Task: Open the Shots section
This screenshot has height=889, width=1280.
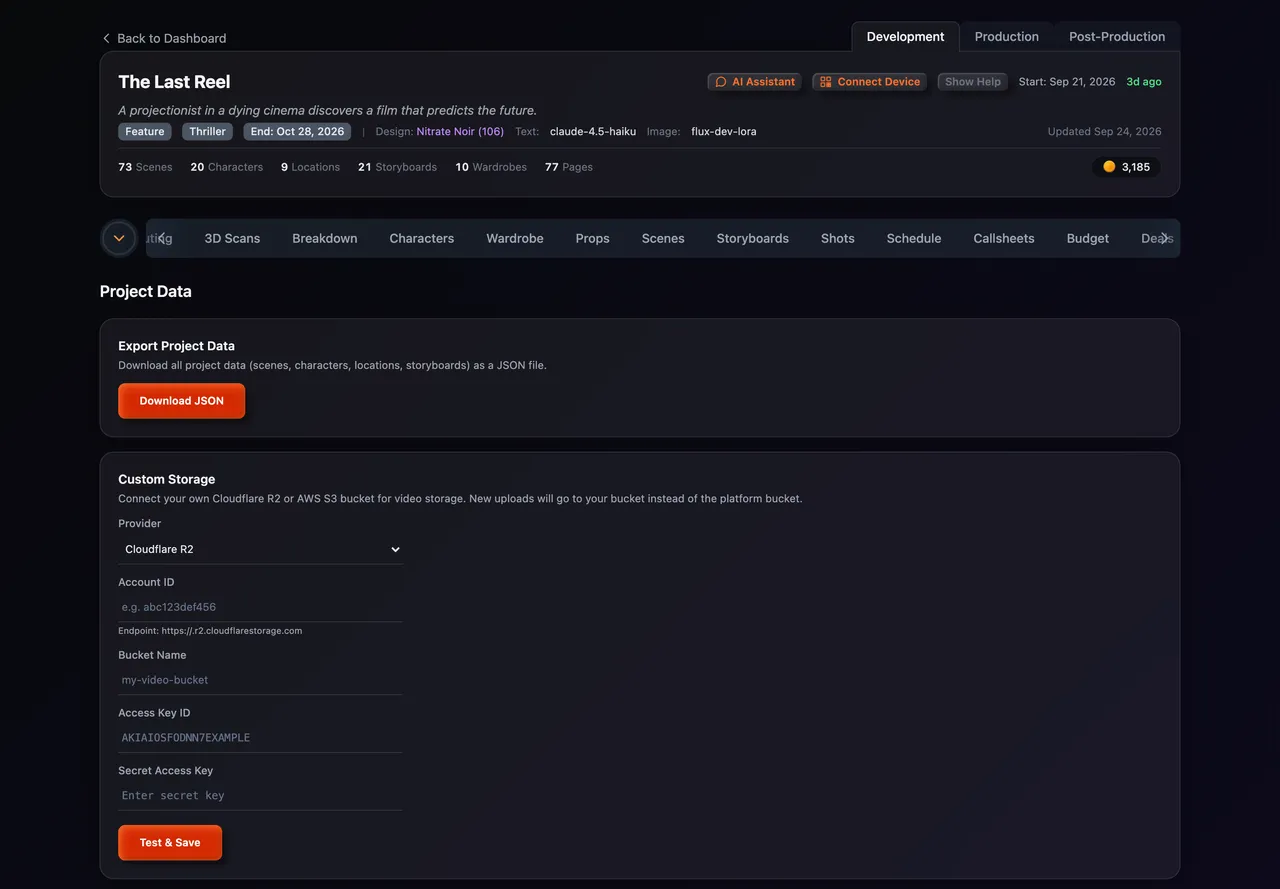Action: pyautogui.click(x=838, y=238)
